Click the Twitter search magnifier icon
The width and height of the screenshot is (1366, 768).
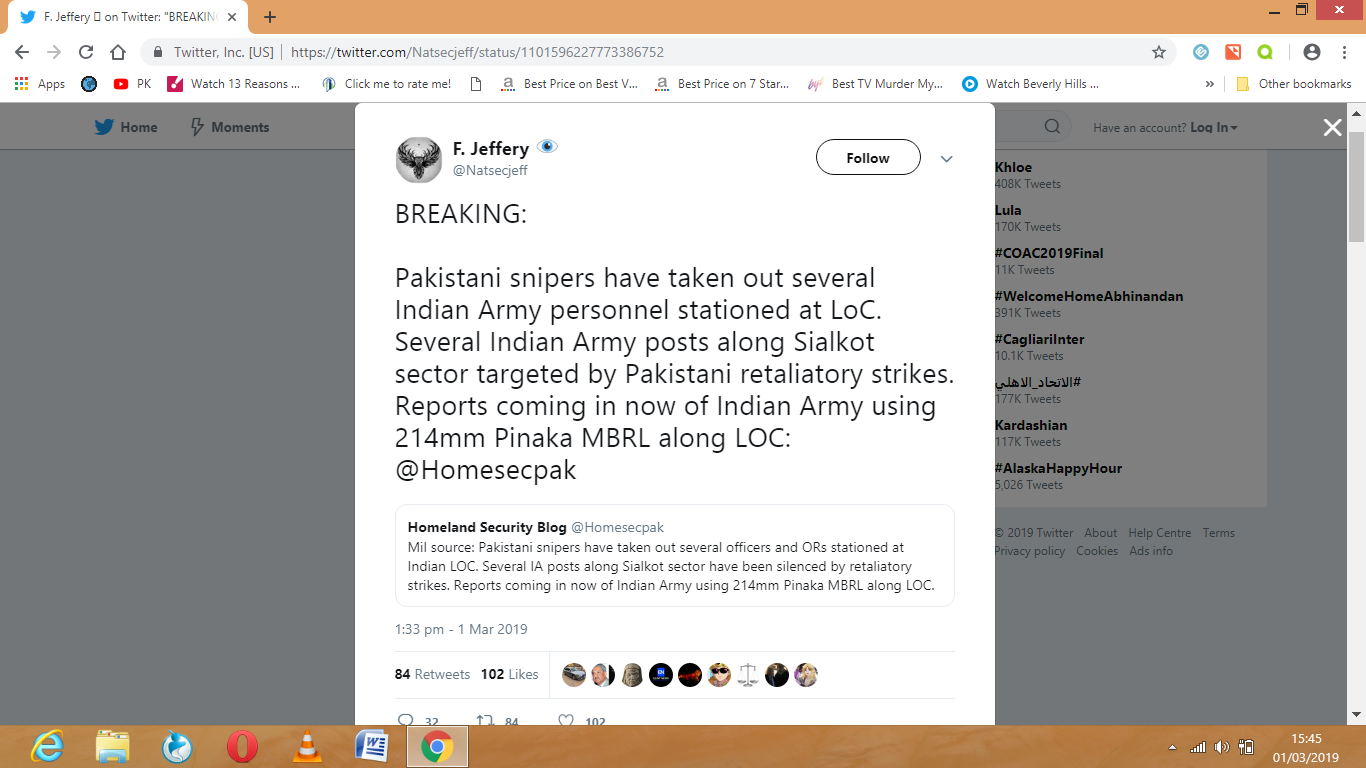(x=1052, y=127)
